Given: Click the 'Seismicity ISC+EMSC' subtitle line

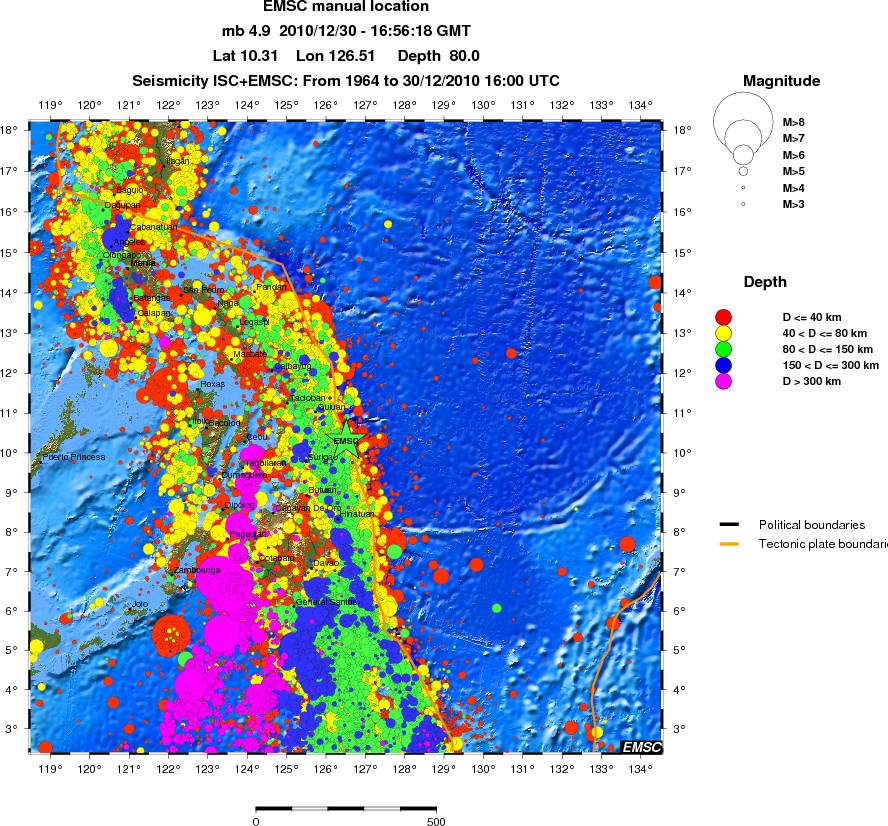Looking at the screenshot, I should tap(346, 80).
